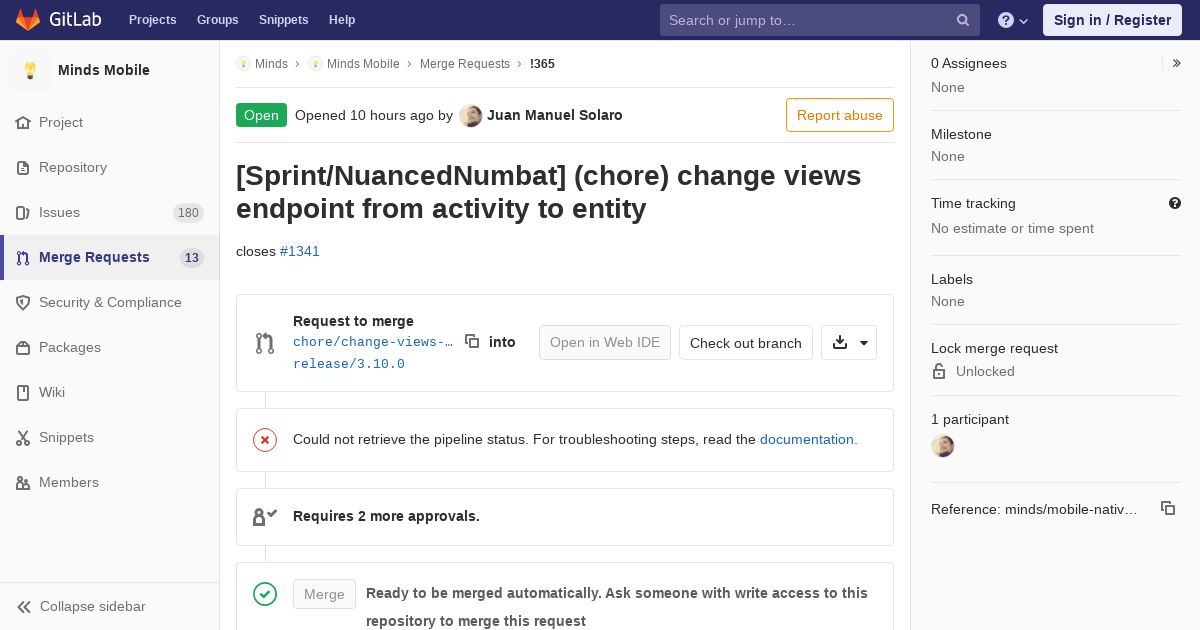Open Issues section with 180 count

(110, 212)
